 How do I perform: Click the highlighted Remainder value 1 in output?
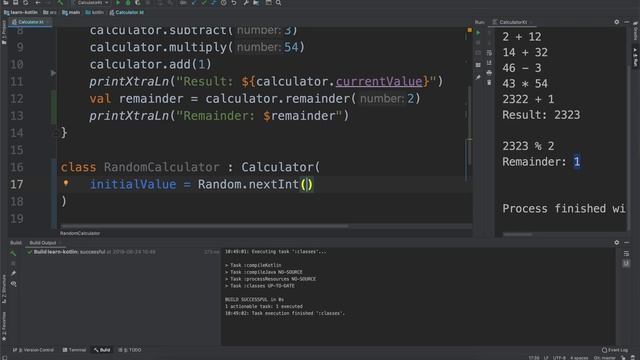pos(576,162)
